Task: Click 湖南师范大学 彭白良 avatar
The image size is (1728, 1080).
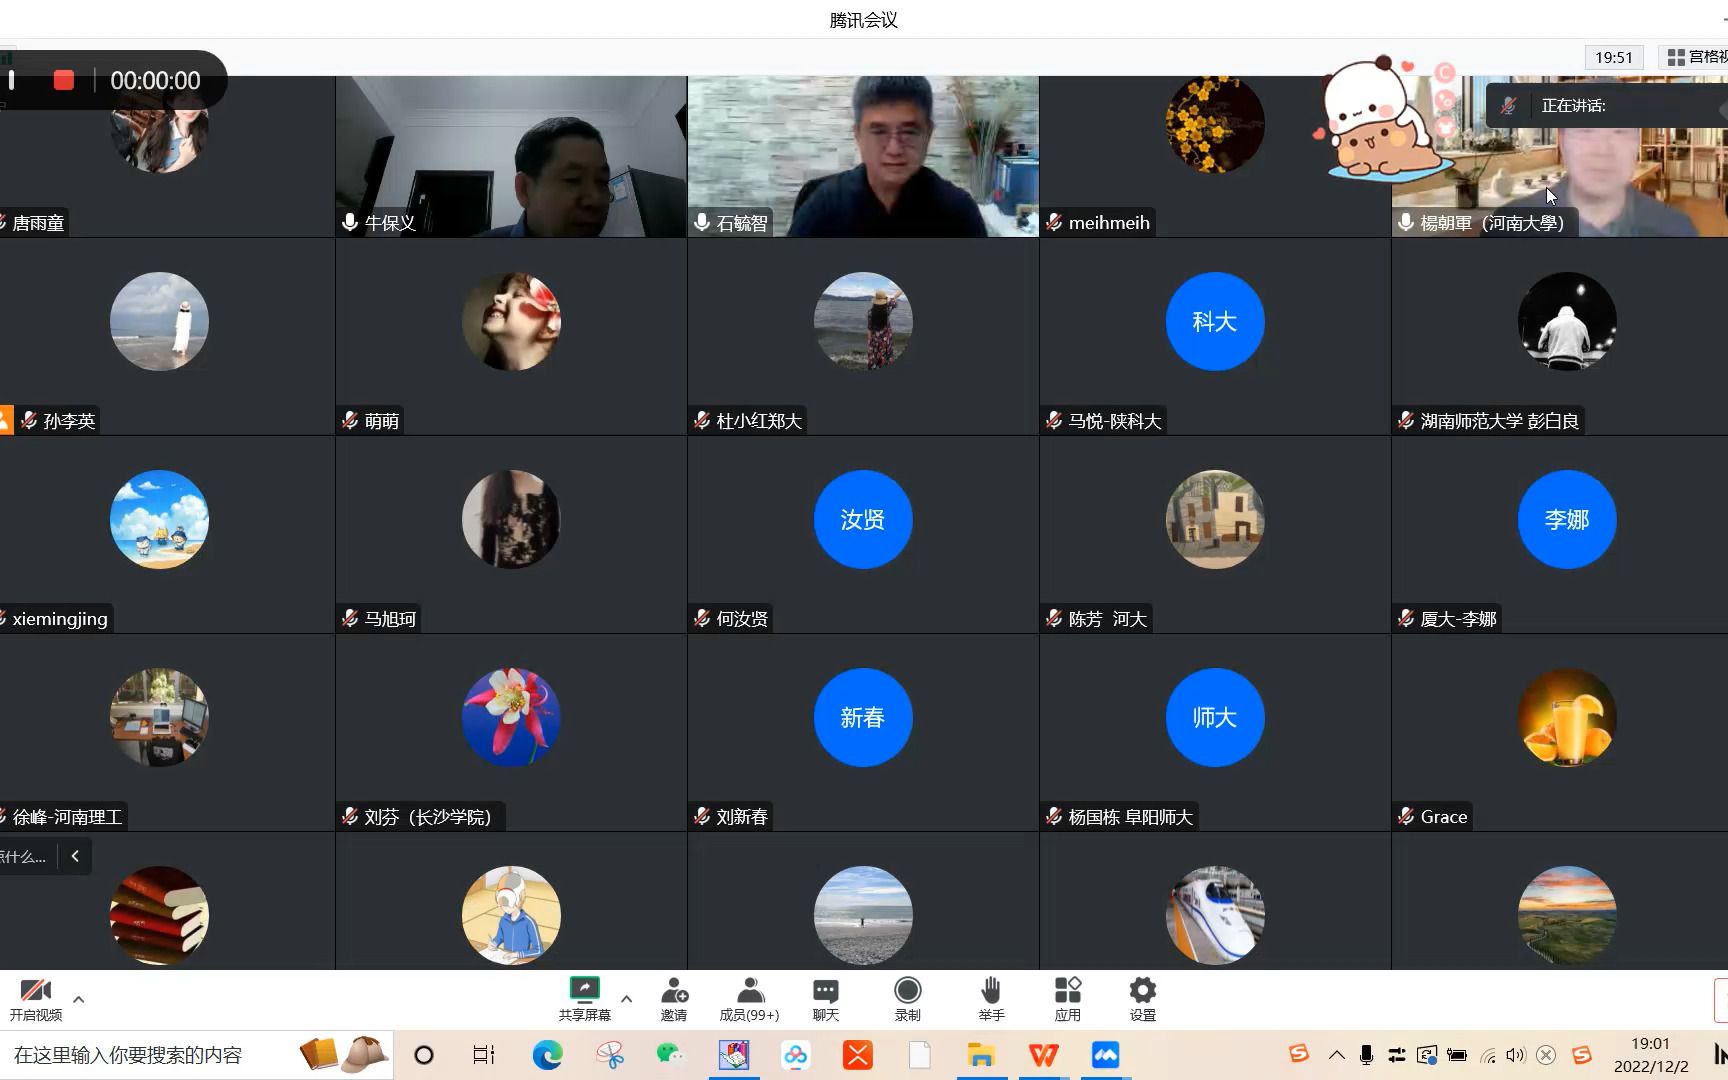Action: 1567,321
